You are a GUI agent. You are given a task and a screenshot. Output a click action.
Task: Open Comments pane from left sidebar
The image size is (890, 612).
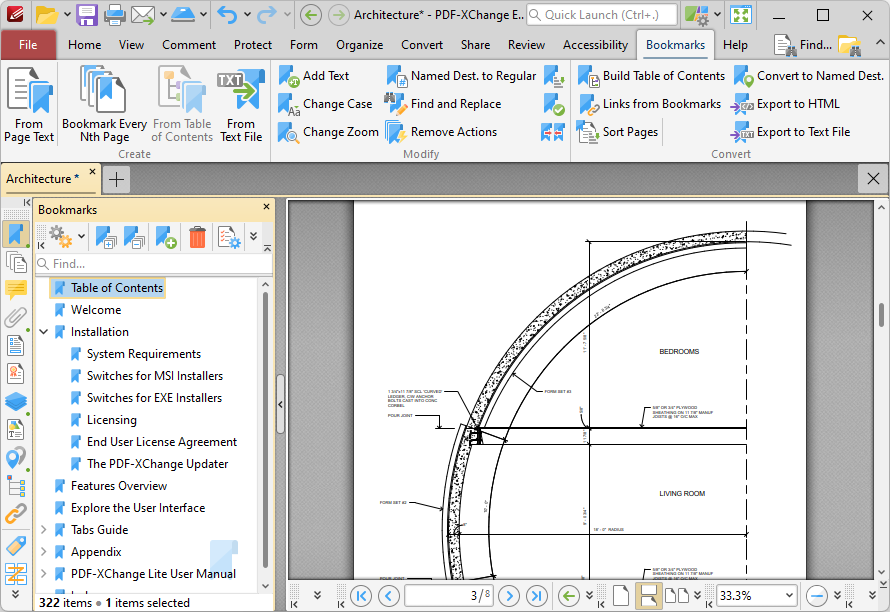16,290
